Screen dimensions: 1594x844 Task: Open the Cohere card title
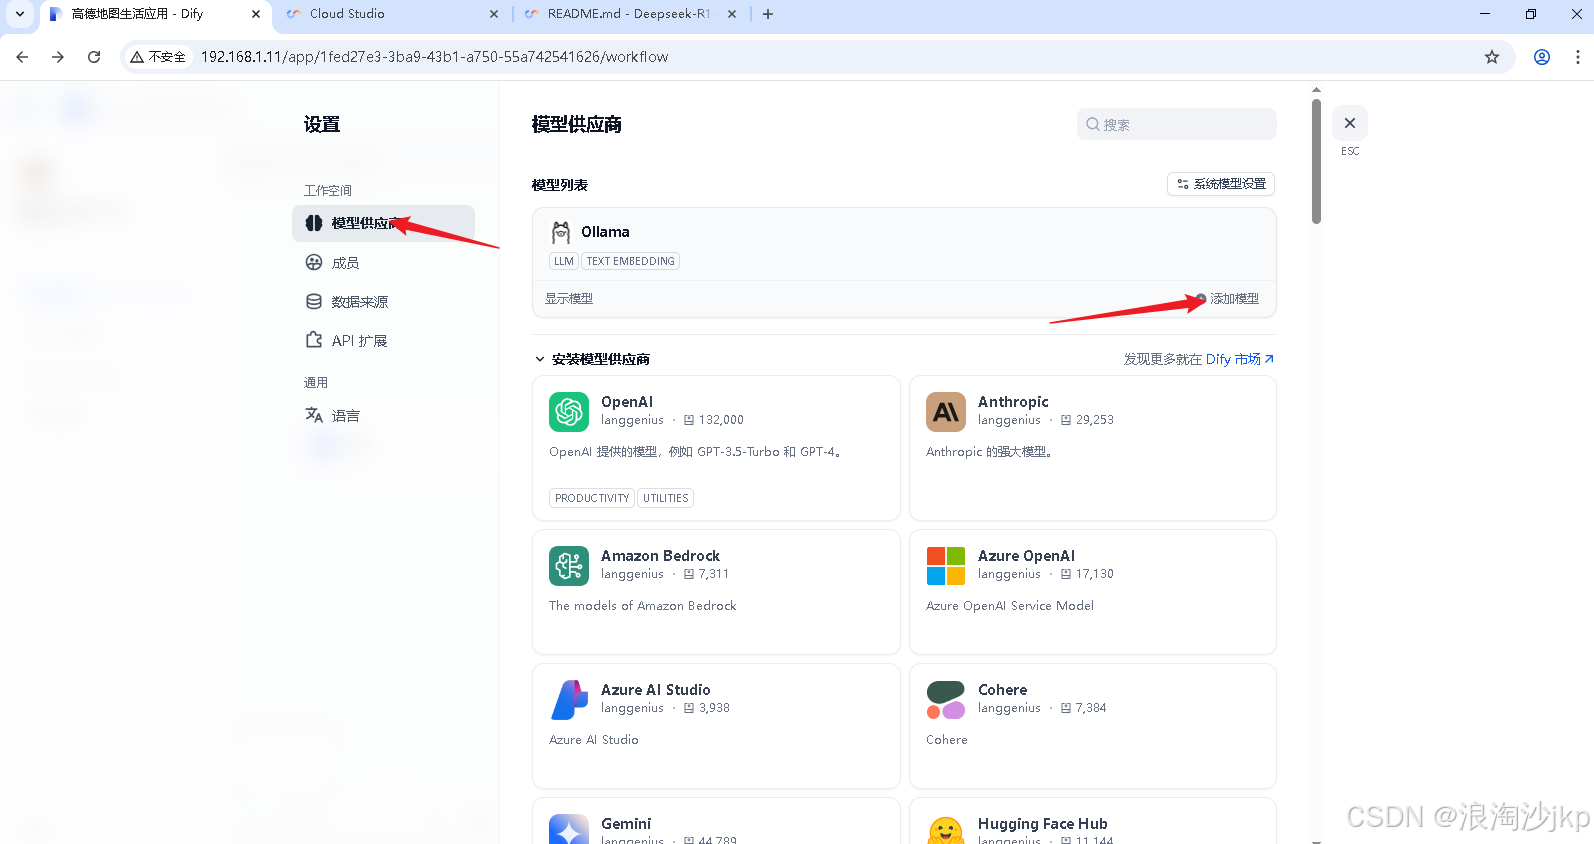coord(1002,690)
